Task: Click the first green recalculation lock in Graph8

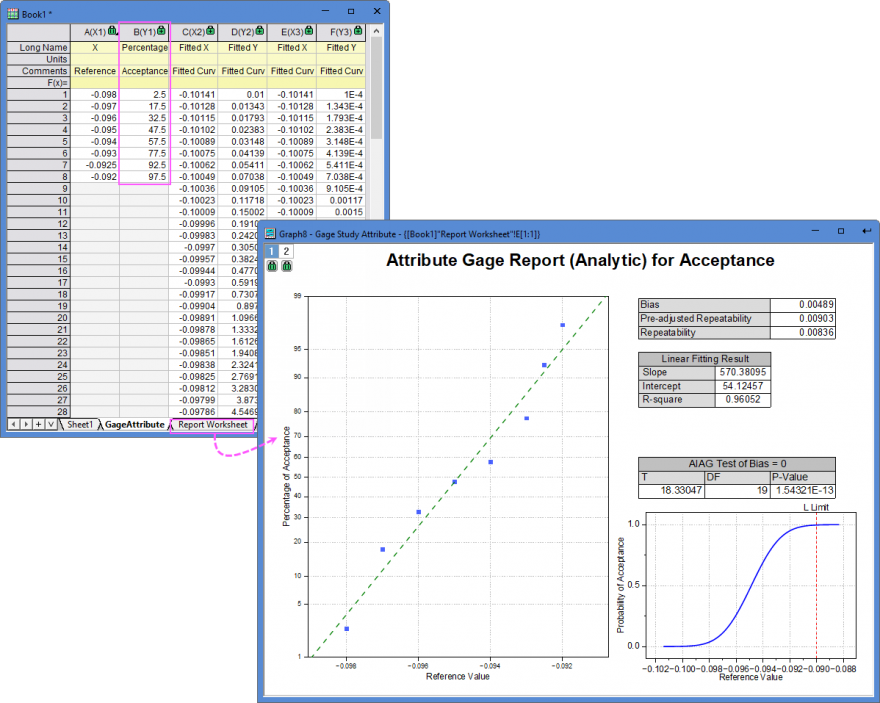Action: 272,266
